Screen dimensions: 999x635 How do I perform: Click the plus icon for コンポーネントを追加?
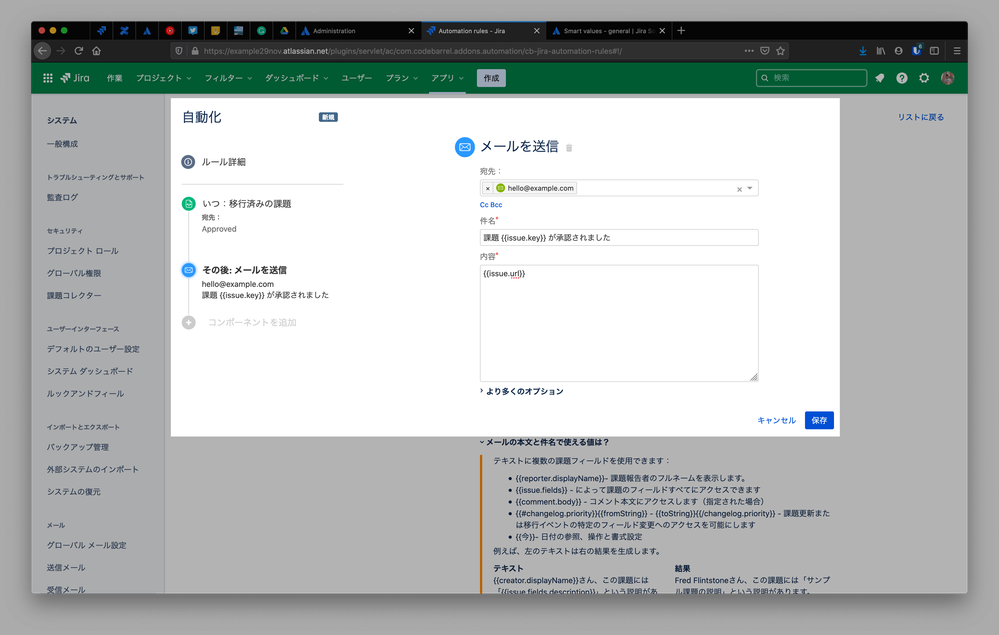(189, 322)
